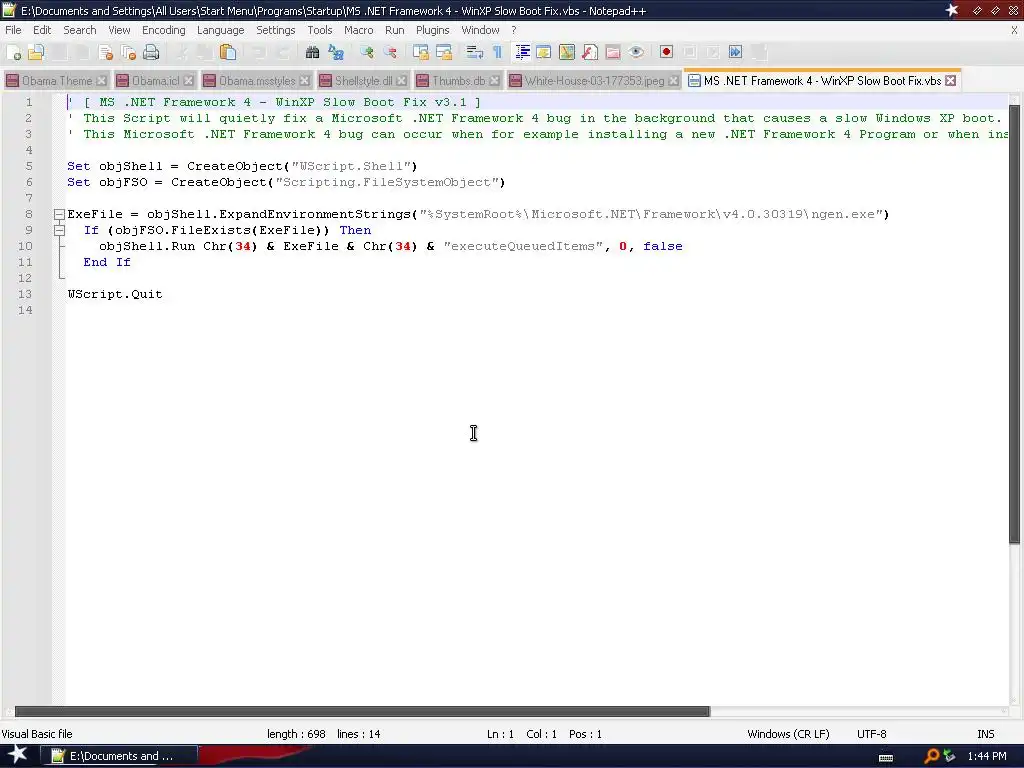The image size is (1024, 768).
Task: Open the Language menu
Action: (x=221, y=30)
